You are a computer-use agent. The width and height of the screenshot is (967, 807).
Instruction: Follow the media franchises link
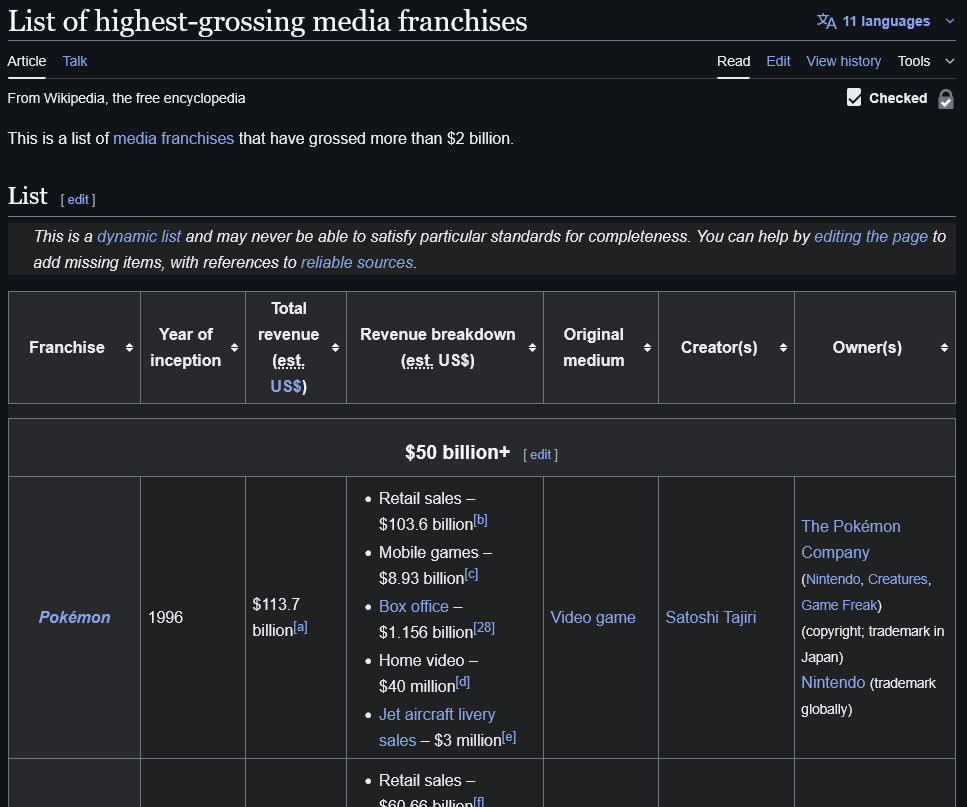click(173, 138)
